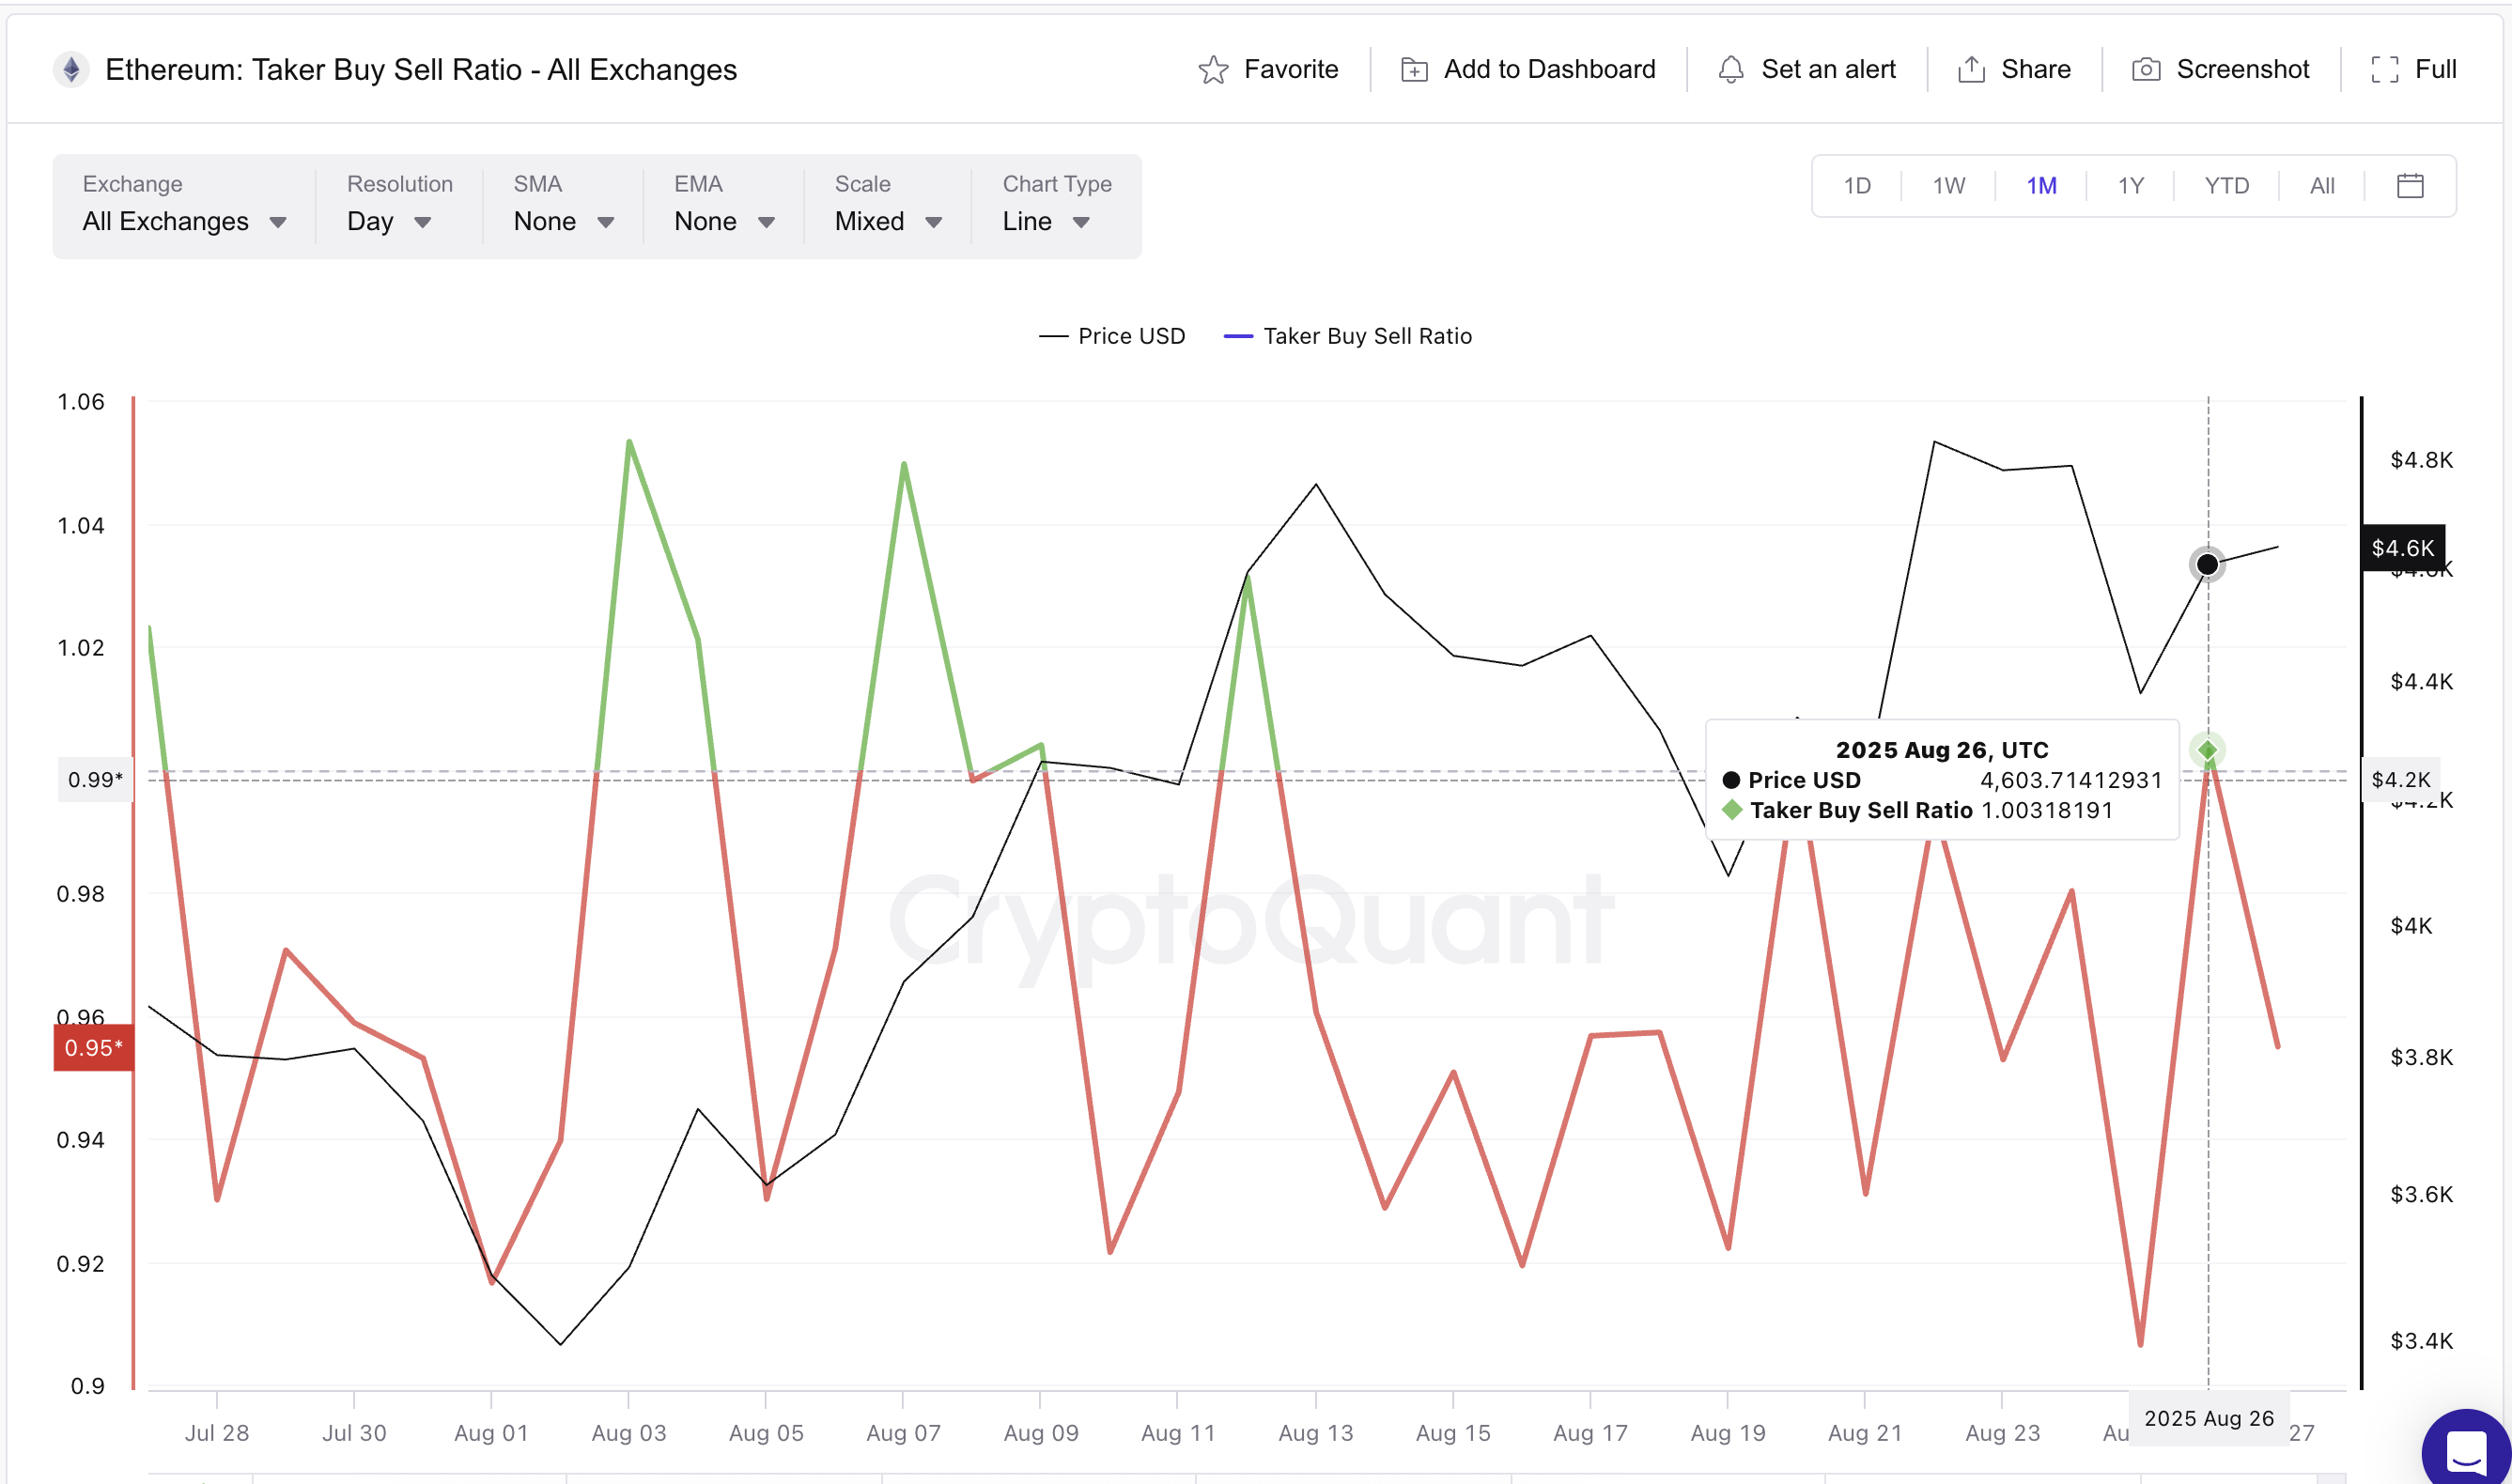
Task: Expand the Resolution dropdown set to Day
Action: tap(389, 221)
